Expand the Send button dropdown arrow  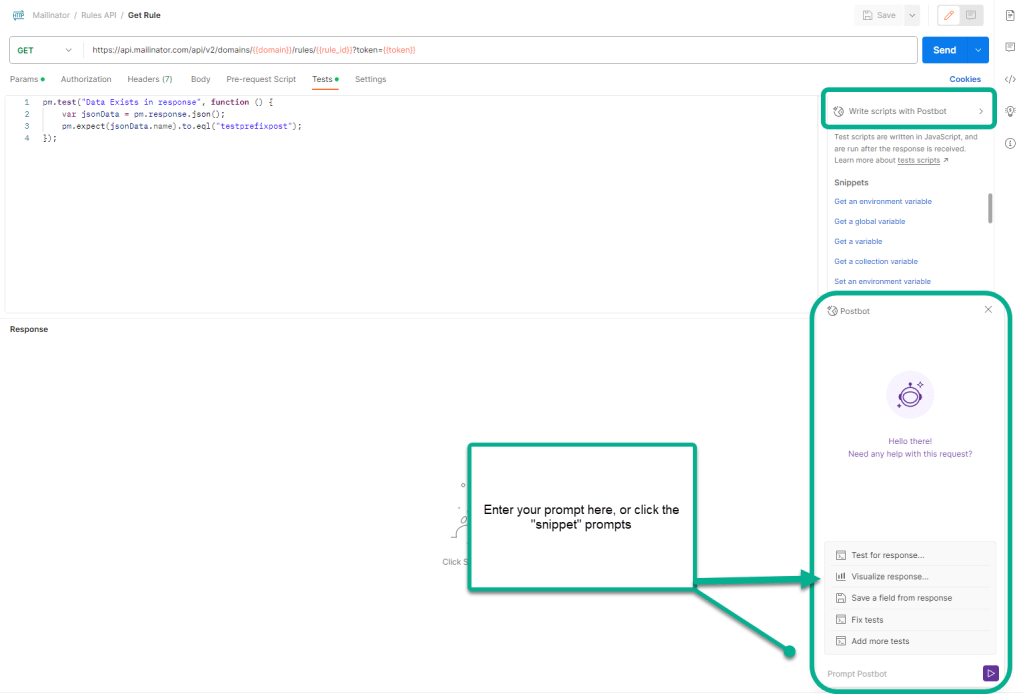[979, 50]
